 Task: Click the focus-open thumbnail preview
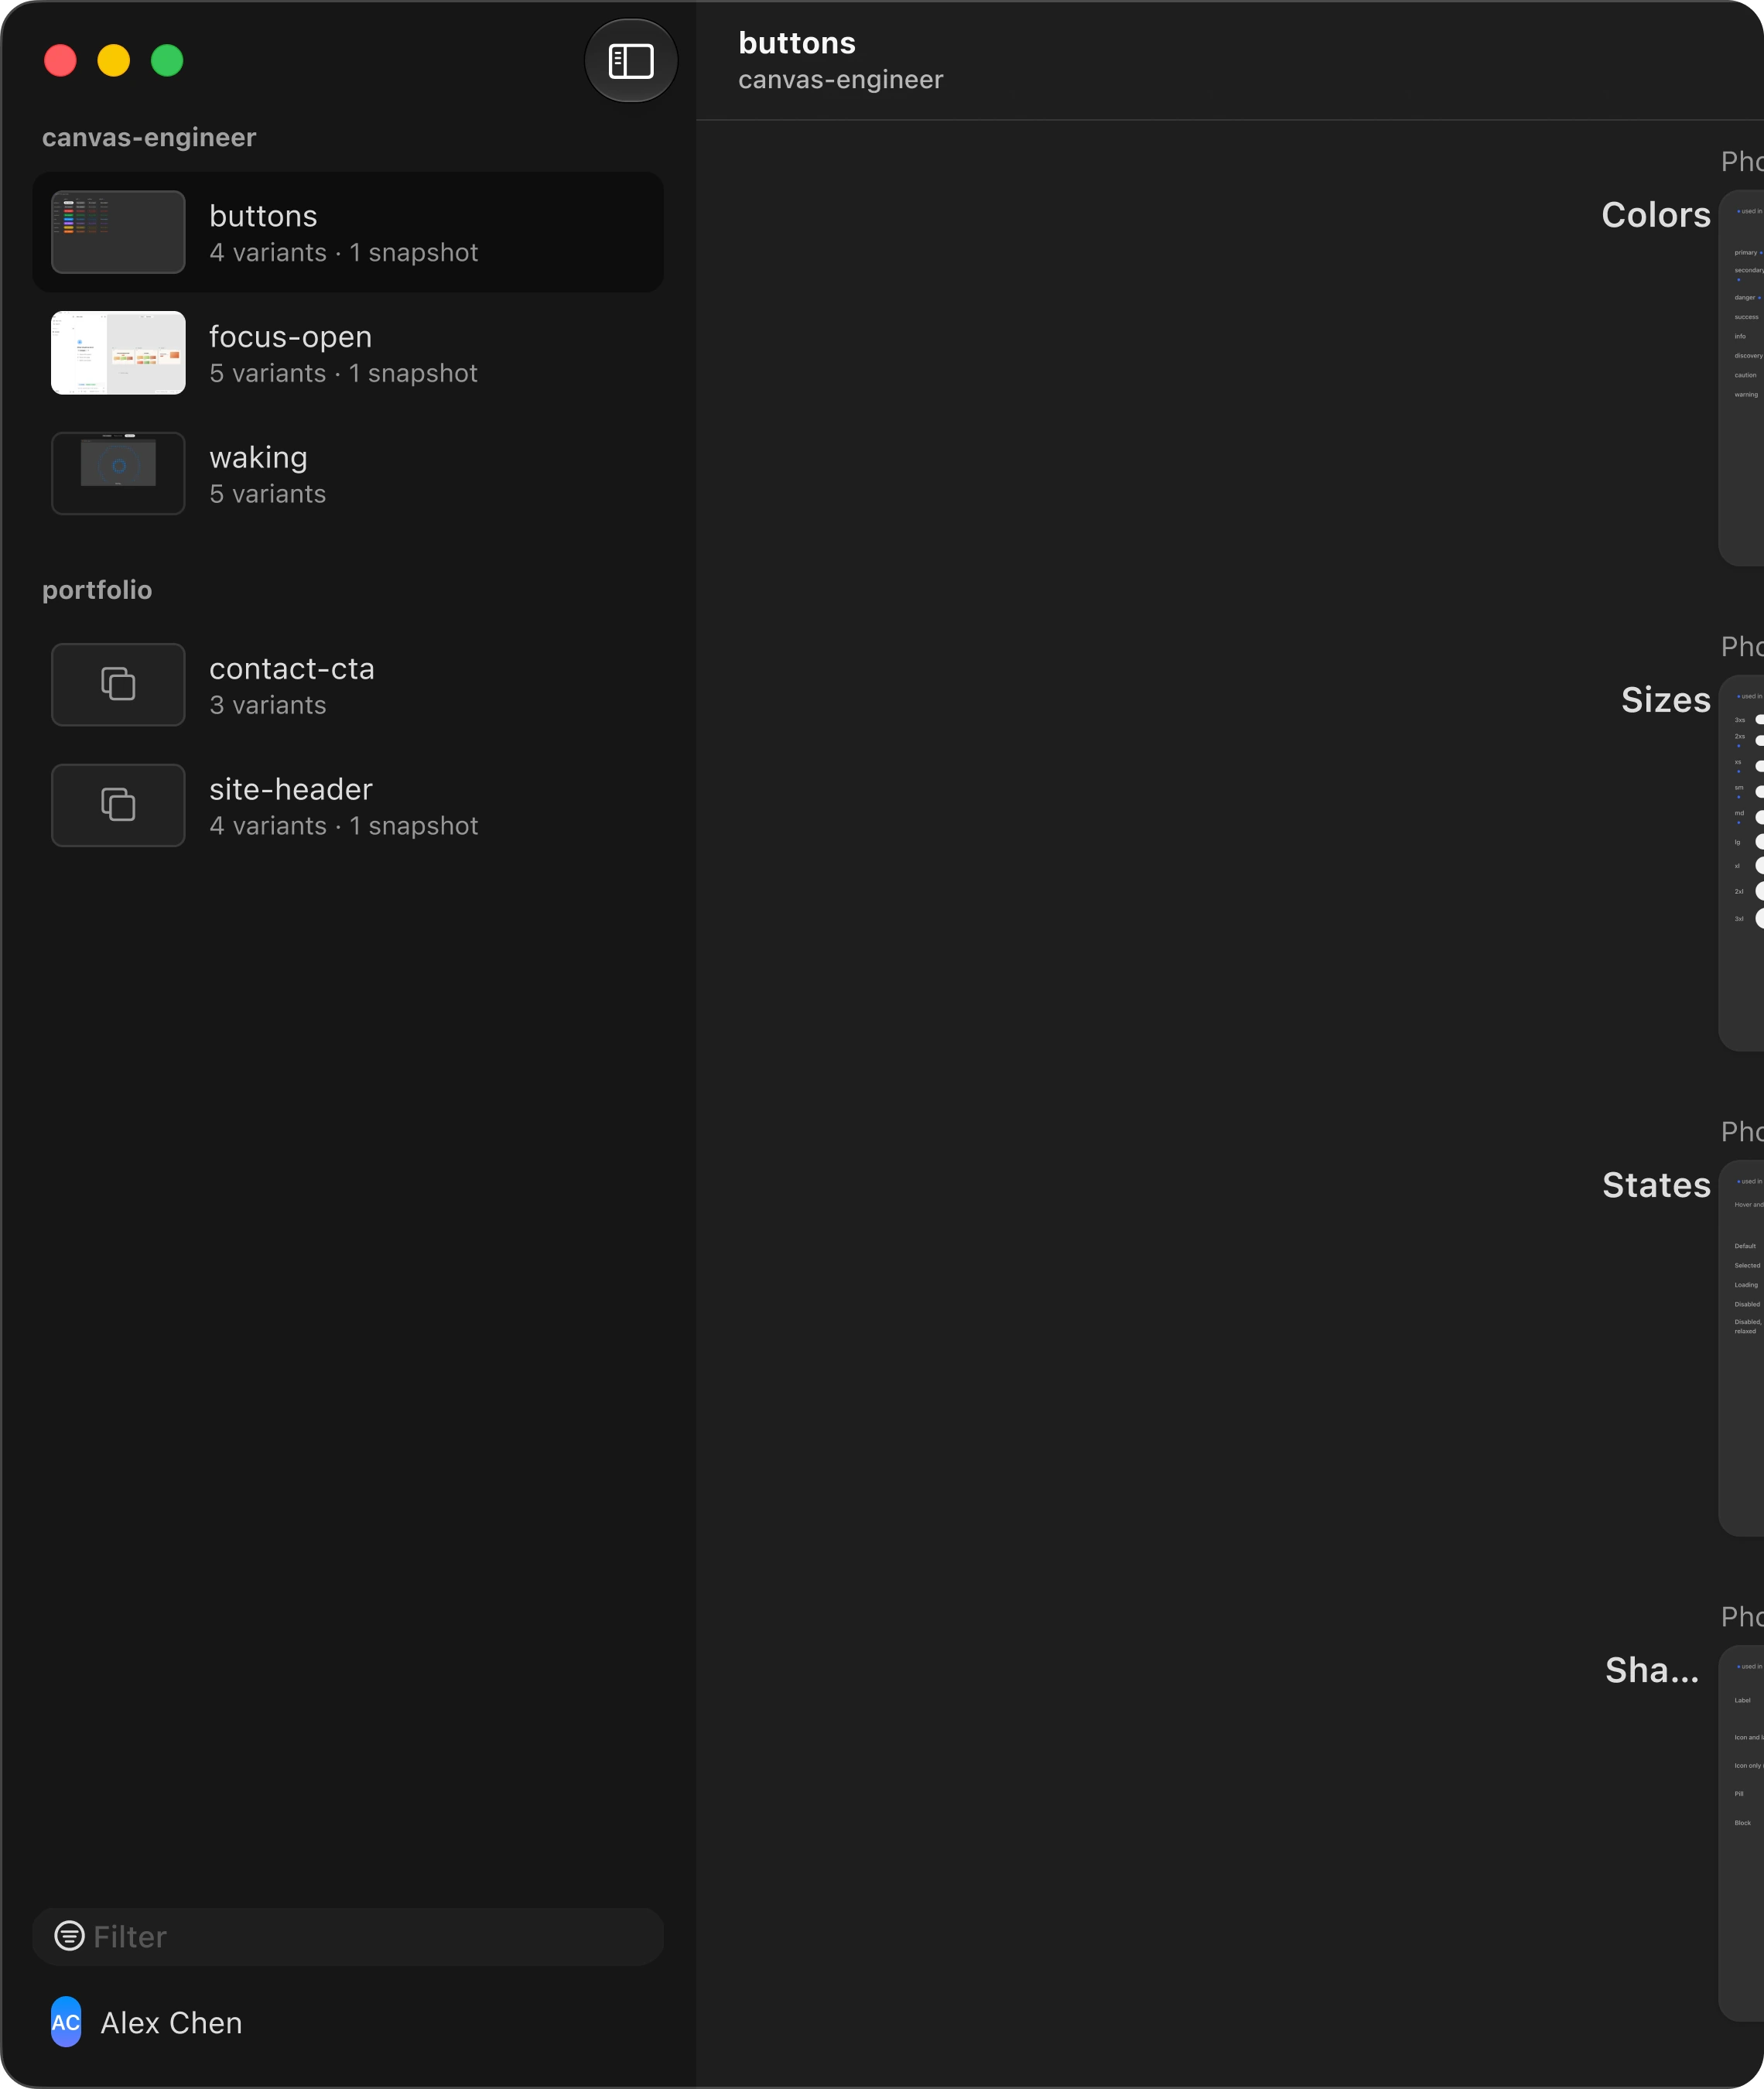tap(118, 353)
